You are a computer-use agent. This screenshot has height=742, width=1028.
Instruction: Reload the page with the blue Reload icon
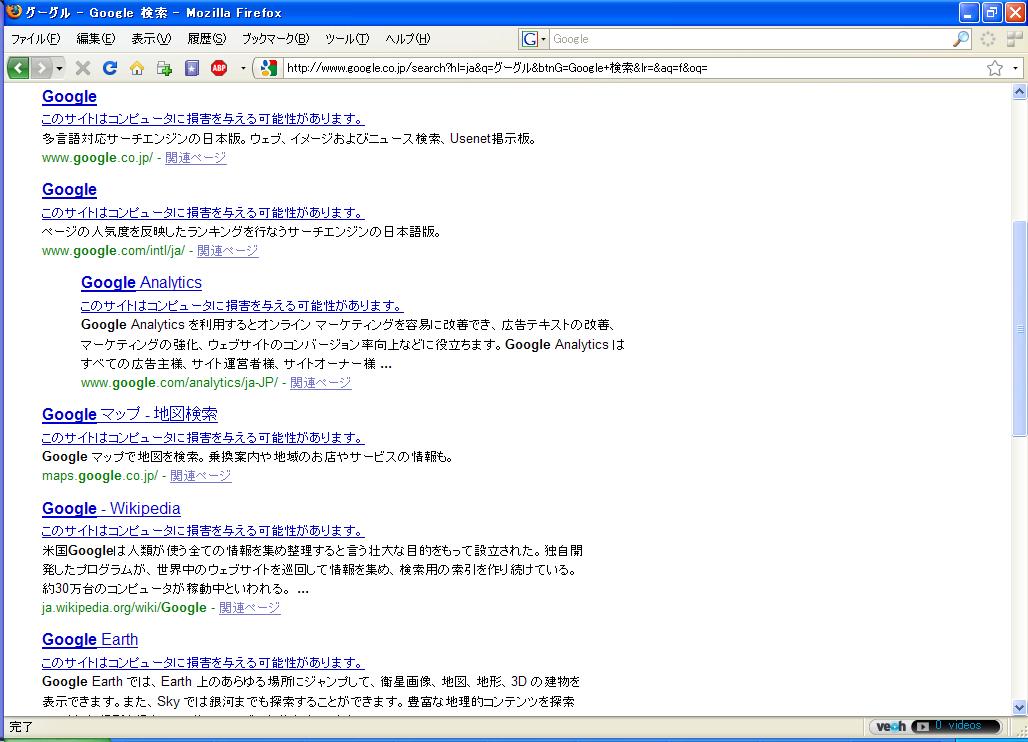tap(109, 68)
